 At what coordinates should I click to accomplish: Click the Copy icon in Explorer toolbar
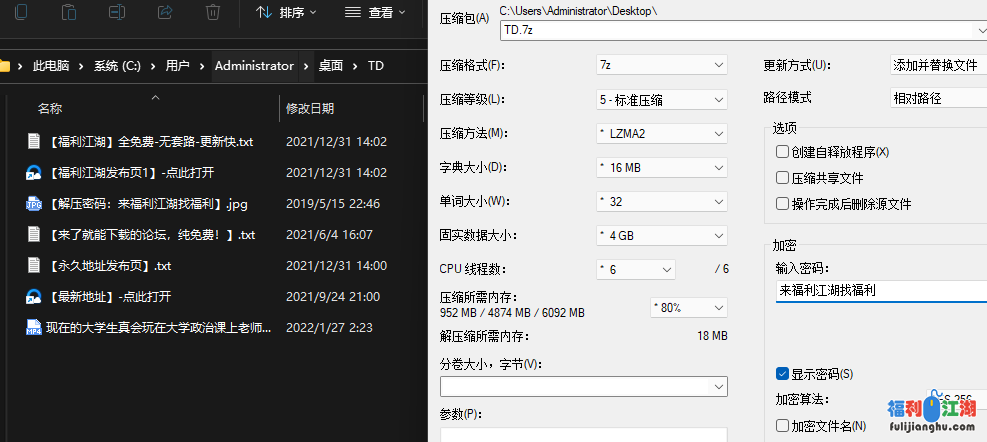pos(21,12)
